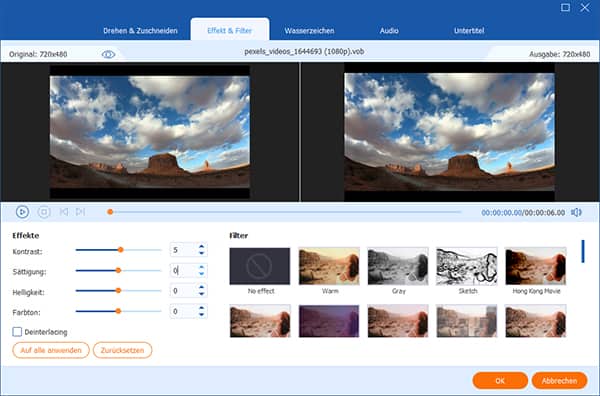
Task: Choose the Hong Kong Movie filter
Action: (536, 266)
